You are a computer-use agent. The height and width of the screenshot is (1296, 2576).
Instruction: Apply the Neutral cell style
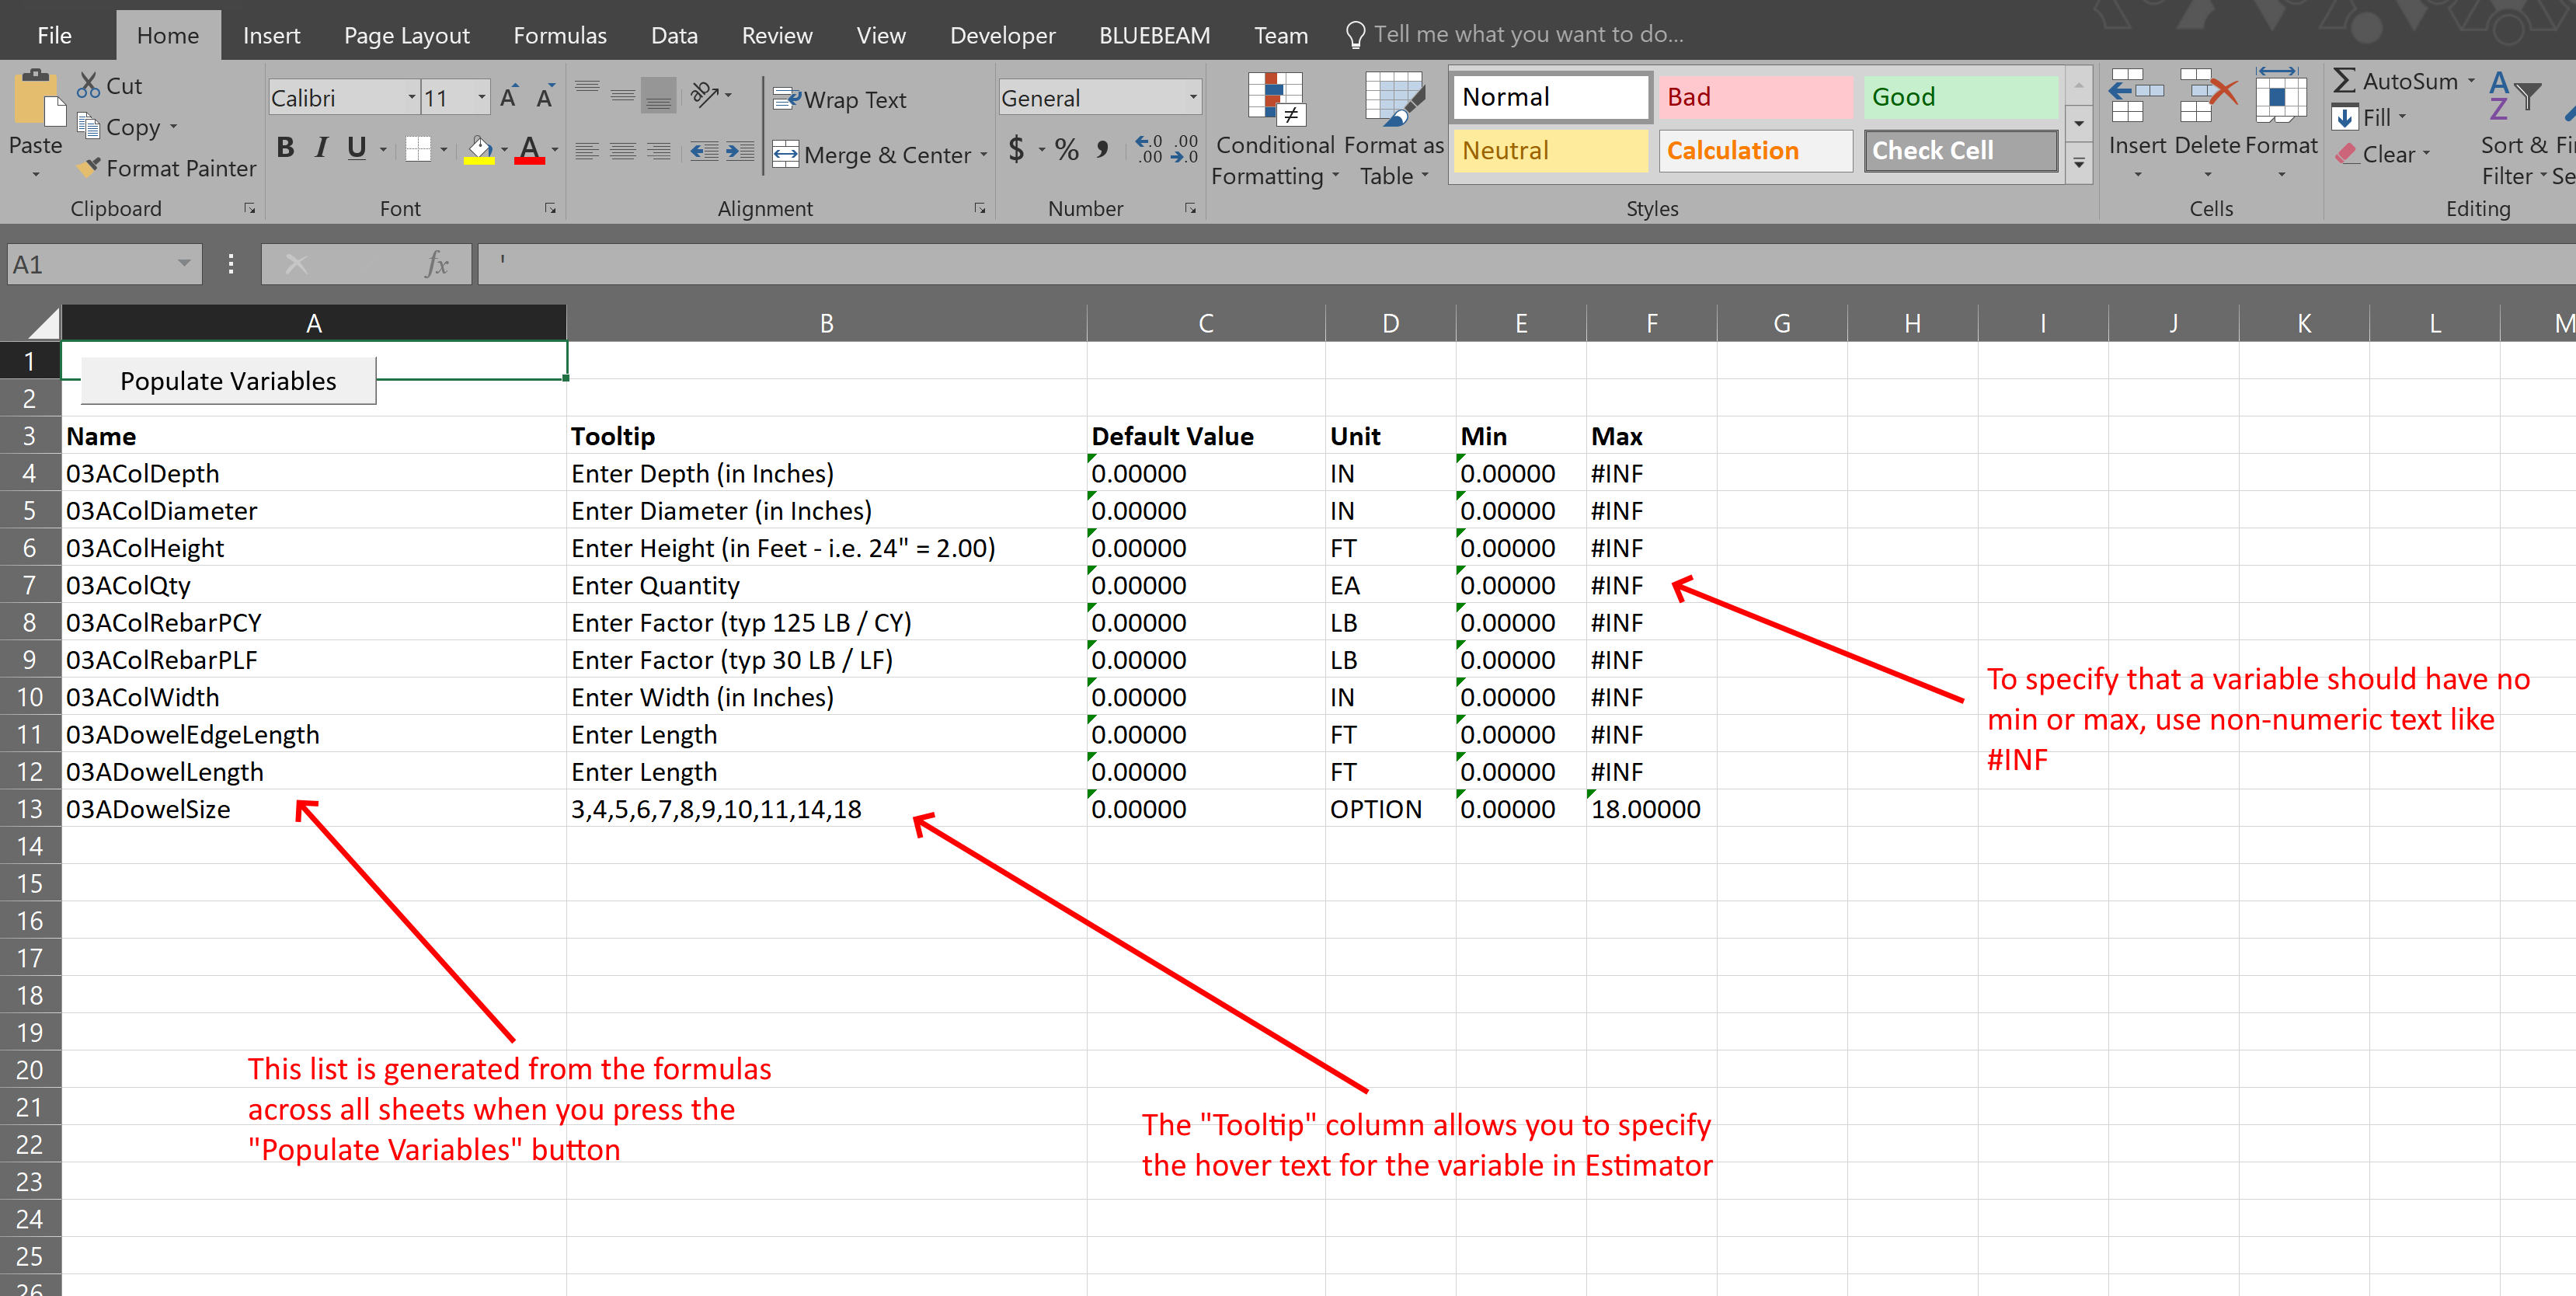point(1550,150)
